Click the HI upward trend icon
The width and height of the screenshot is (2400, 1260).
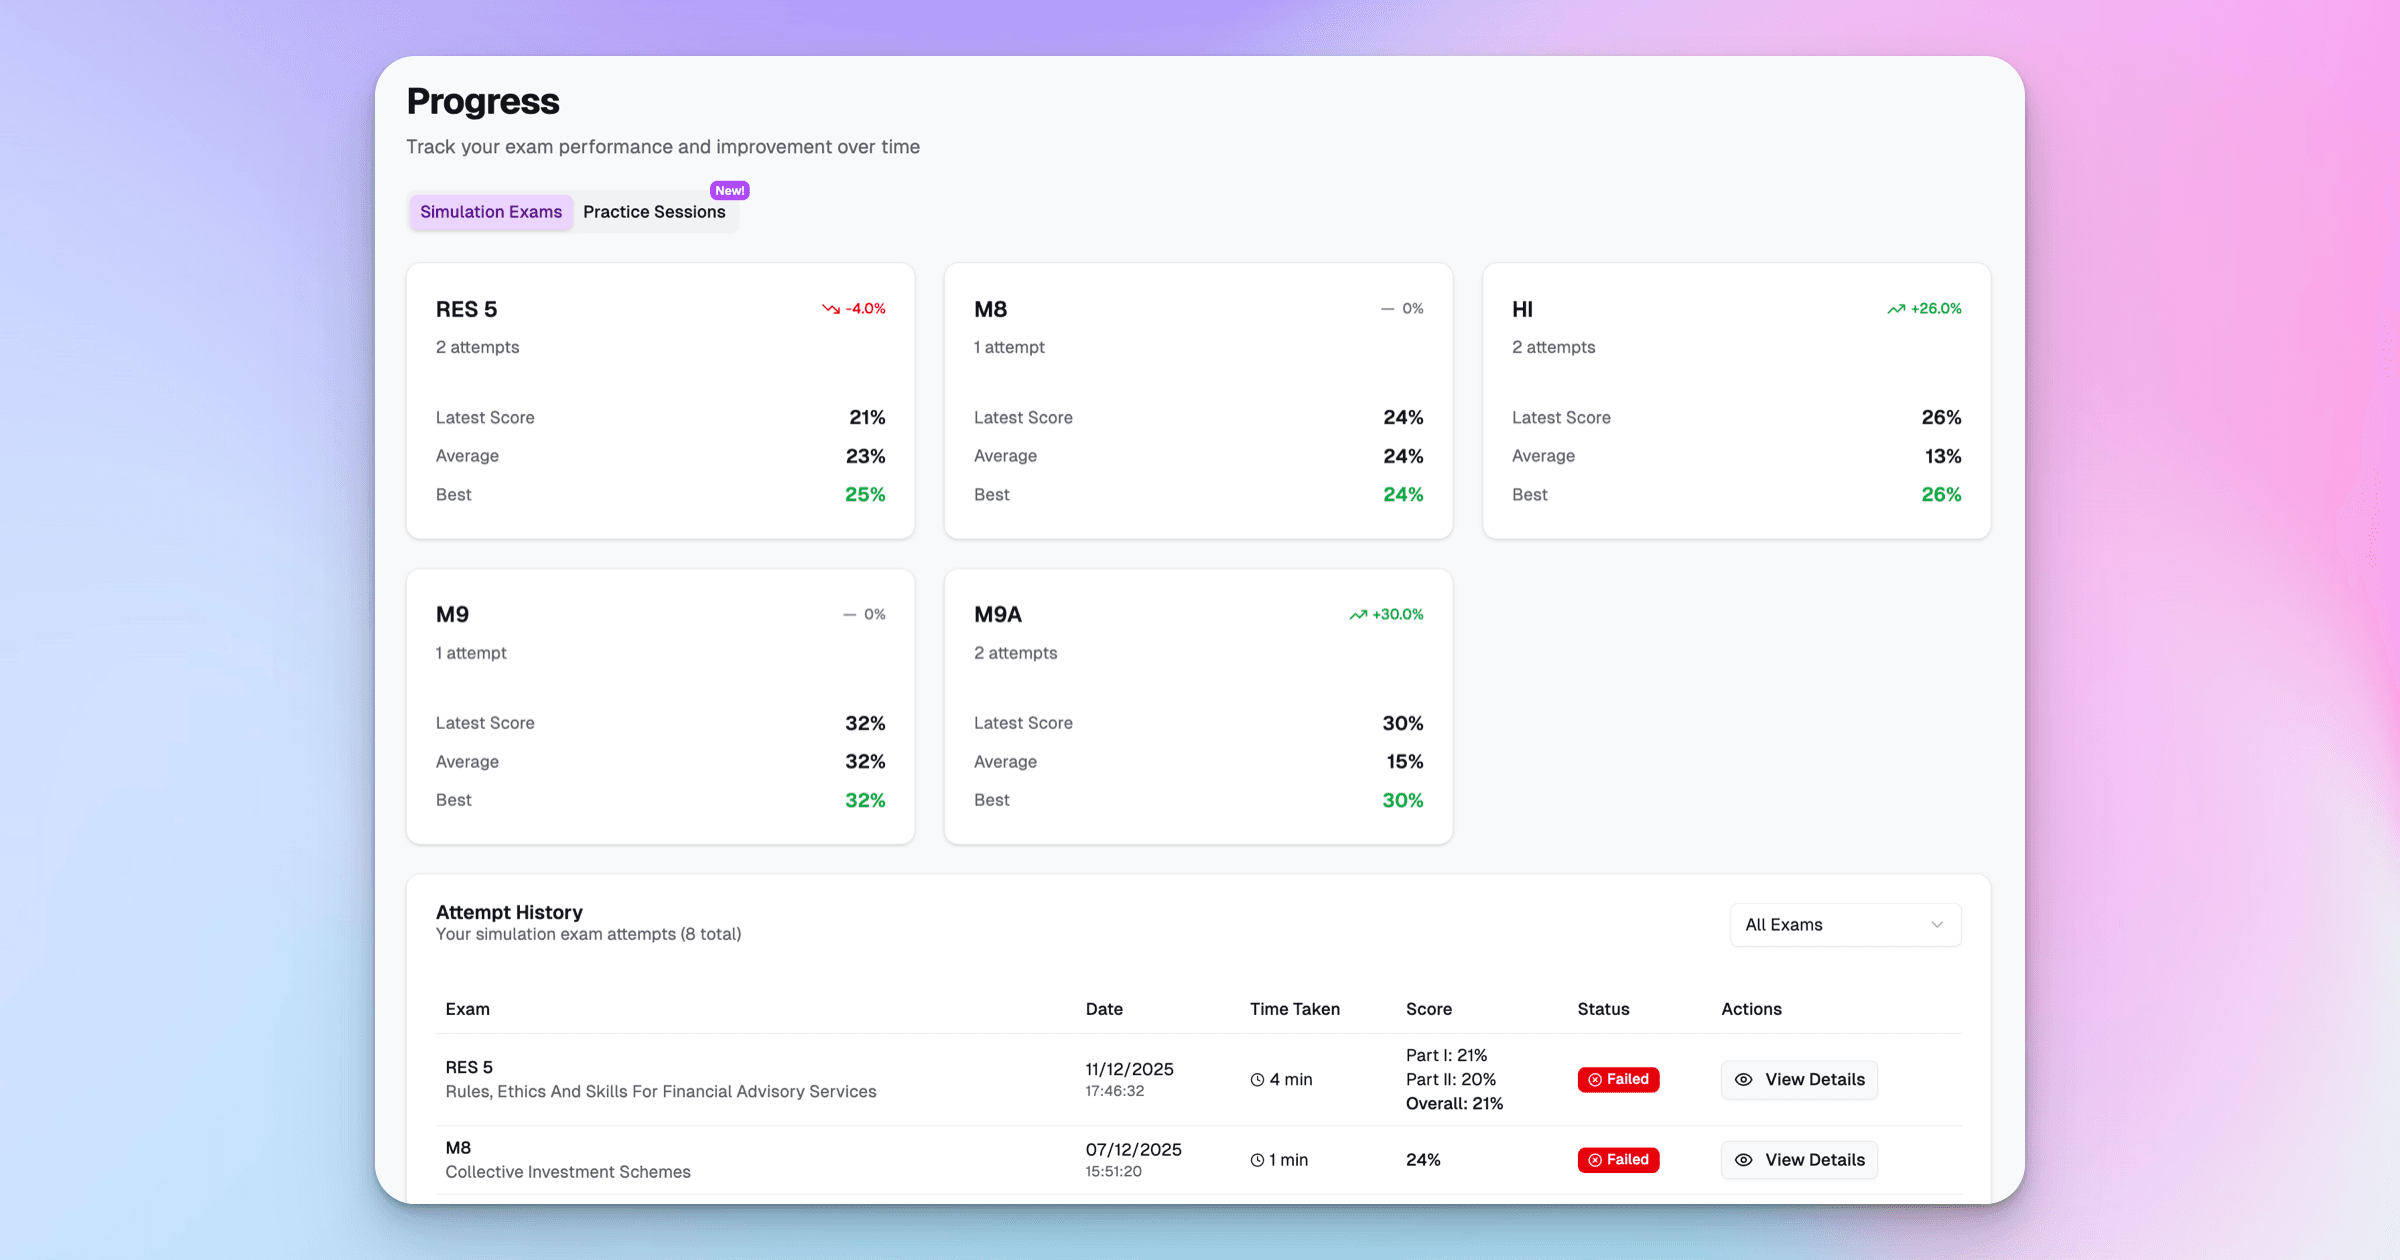[x=1895, y=309]
